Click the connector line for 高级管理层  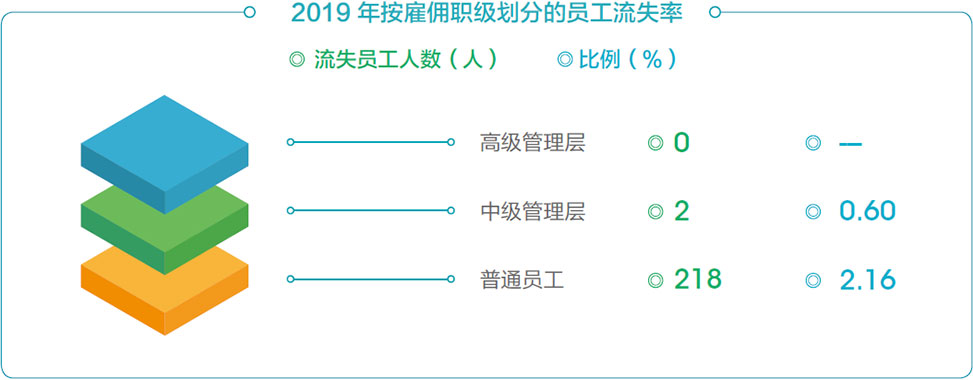(x=370, y=142)
